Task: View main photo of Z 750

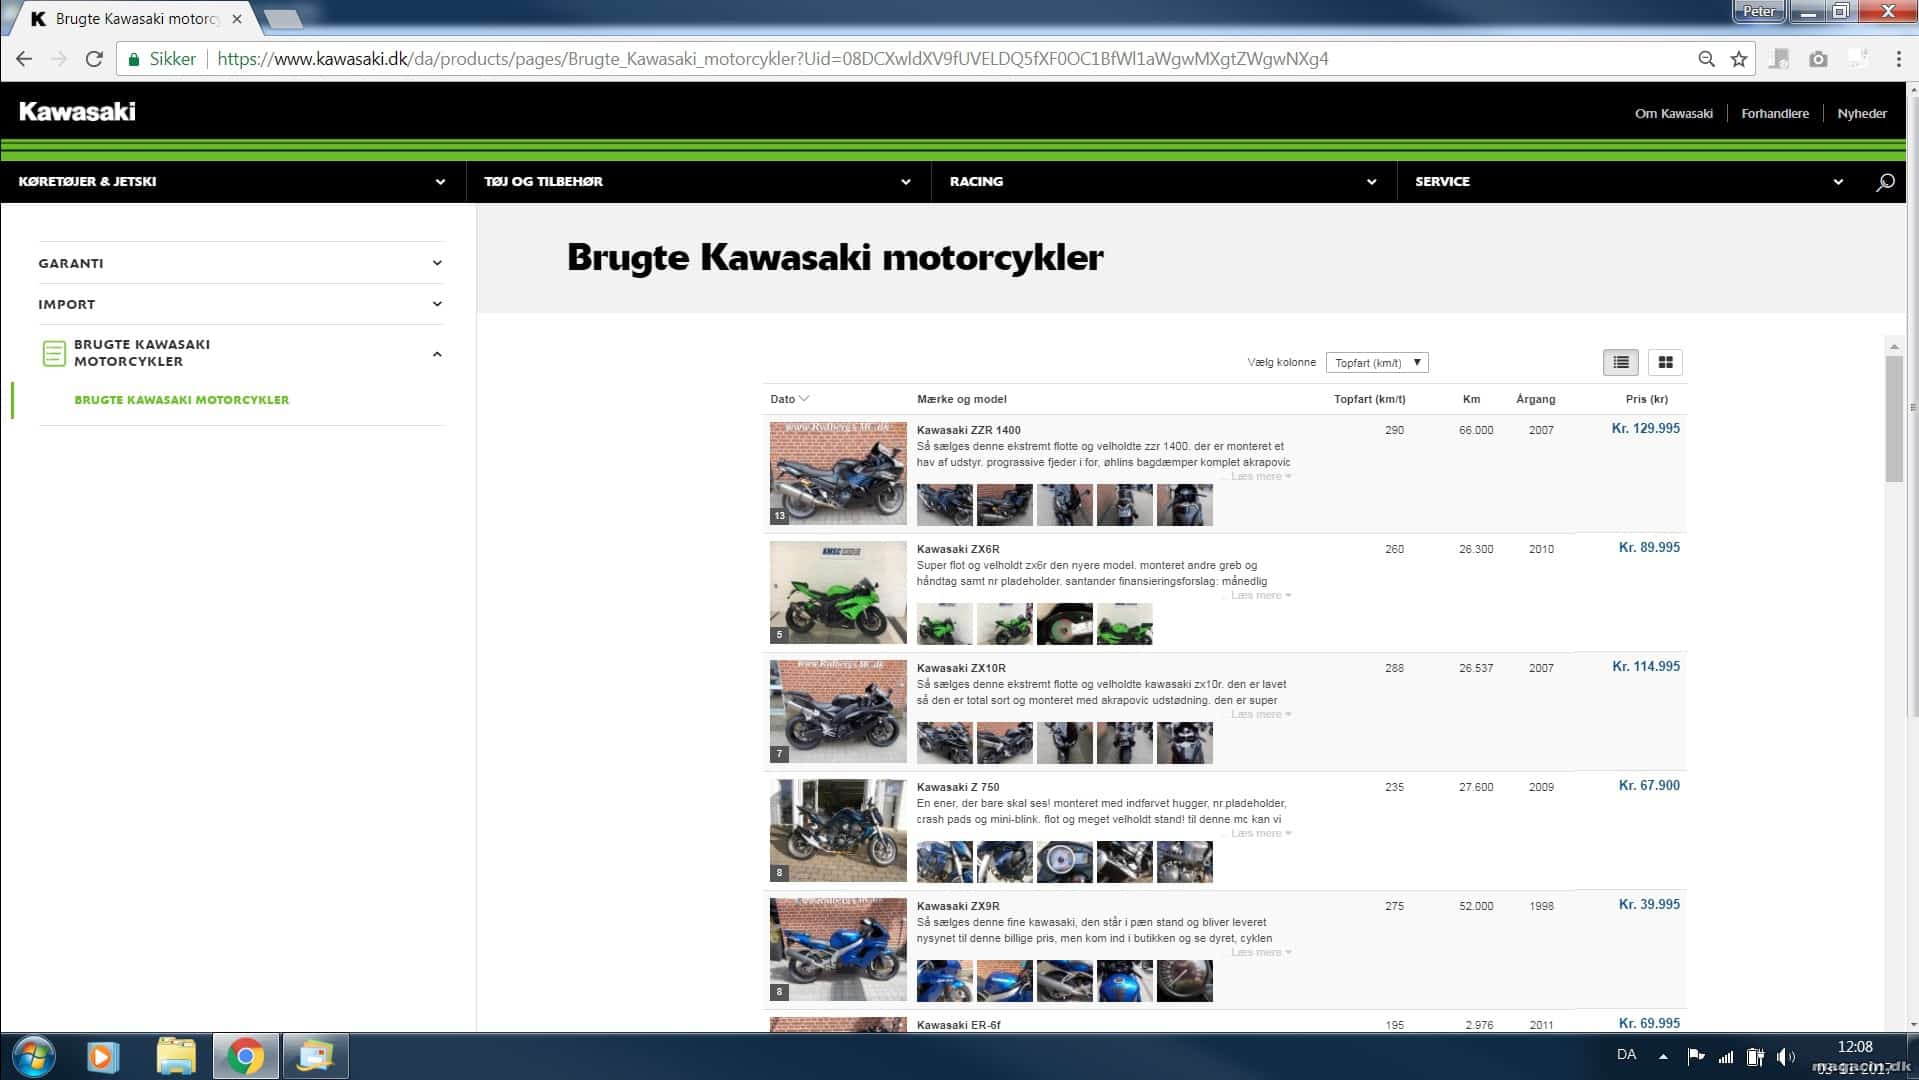Action: pyautogui.click(x=838, y=830)
